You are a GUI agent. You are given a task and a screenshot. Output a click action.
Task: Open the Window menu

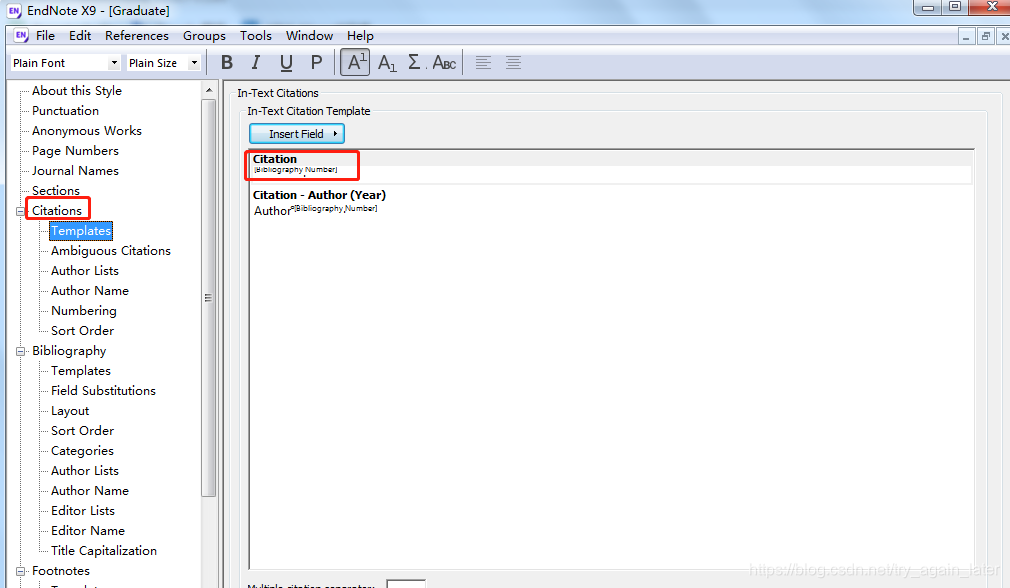point(309,35)
